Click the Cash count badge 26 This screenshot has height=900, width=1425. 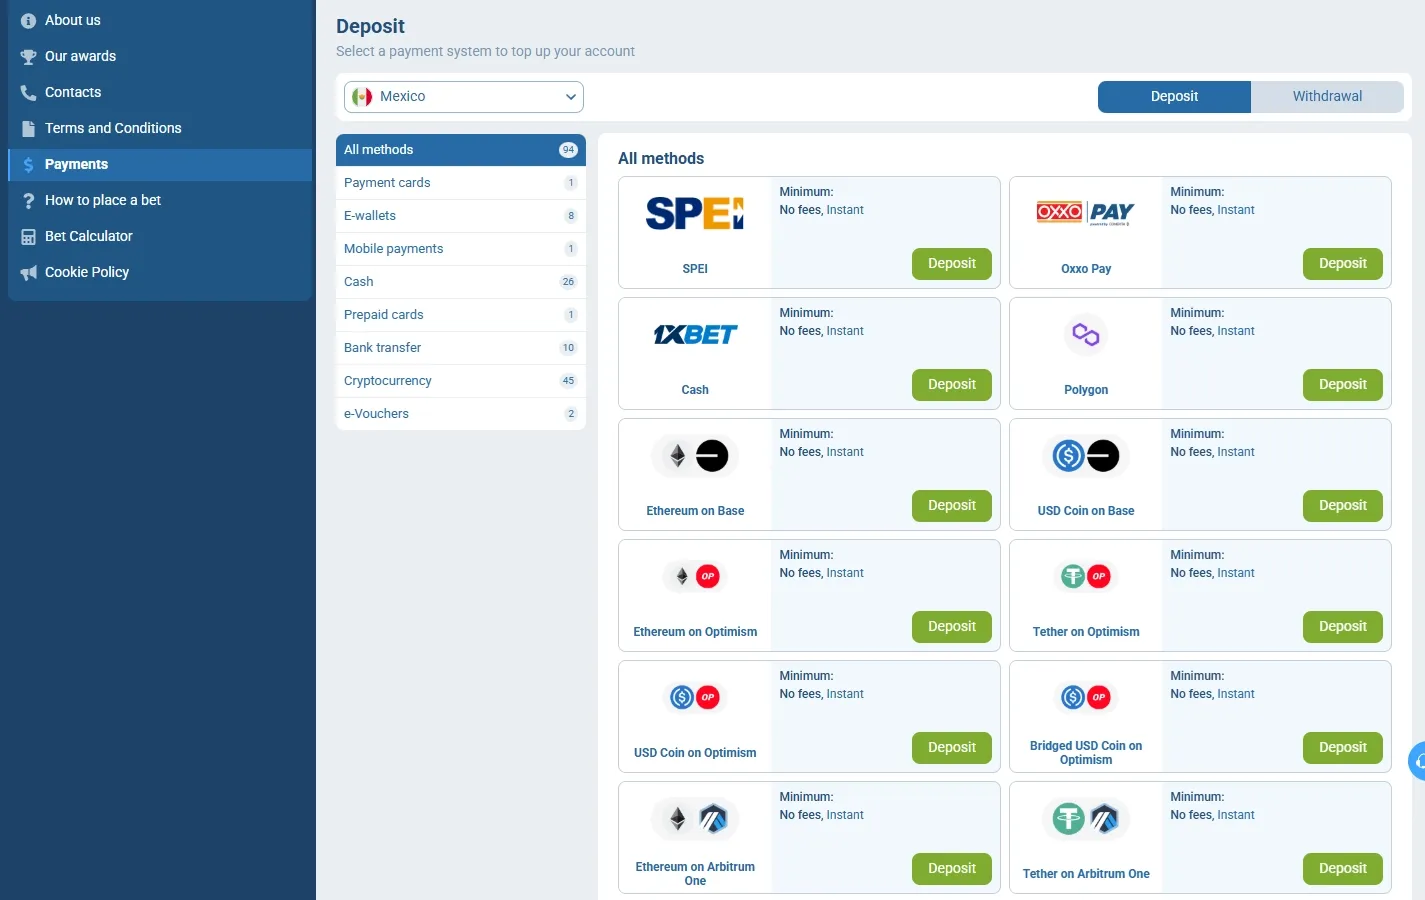tap(568, 282)
